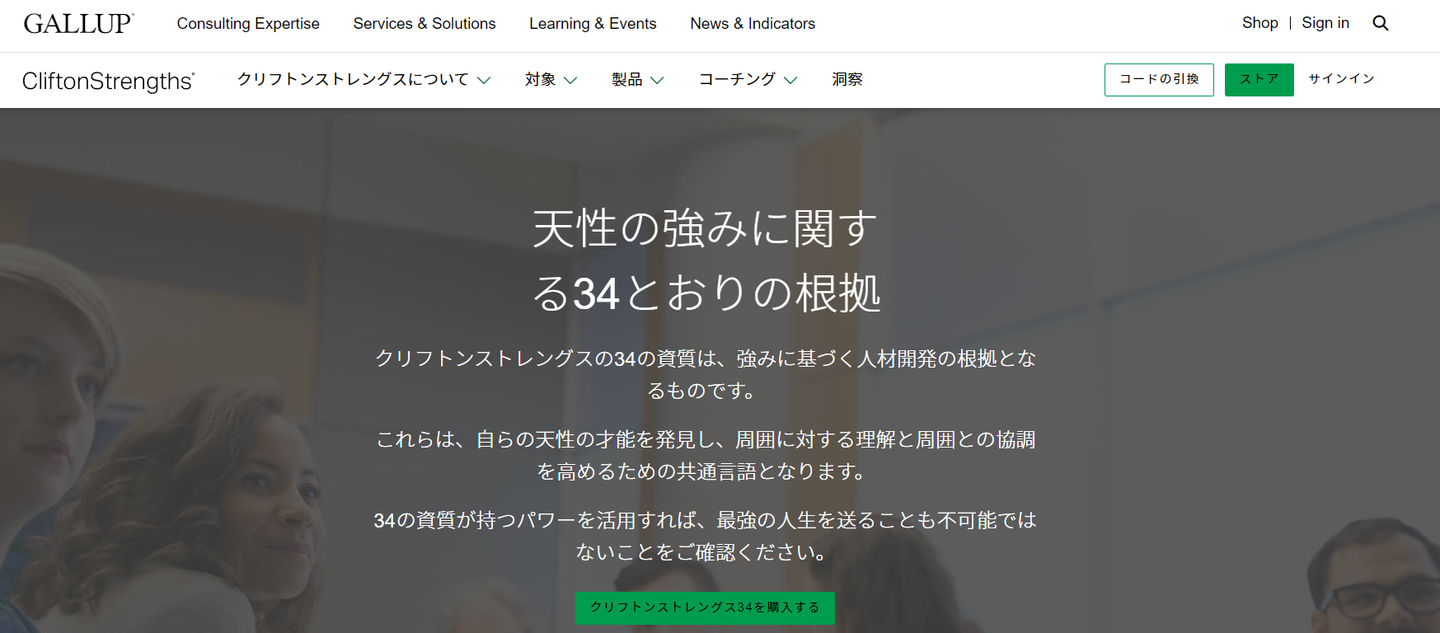
Task: Click the サインイン link
Action: [1341, 79]
